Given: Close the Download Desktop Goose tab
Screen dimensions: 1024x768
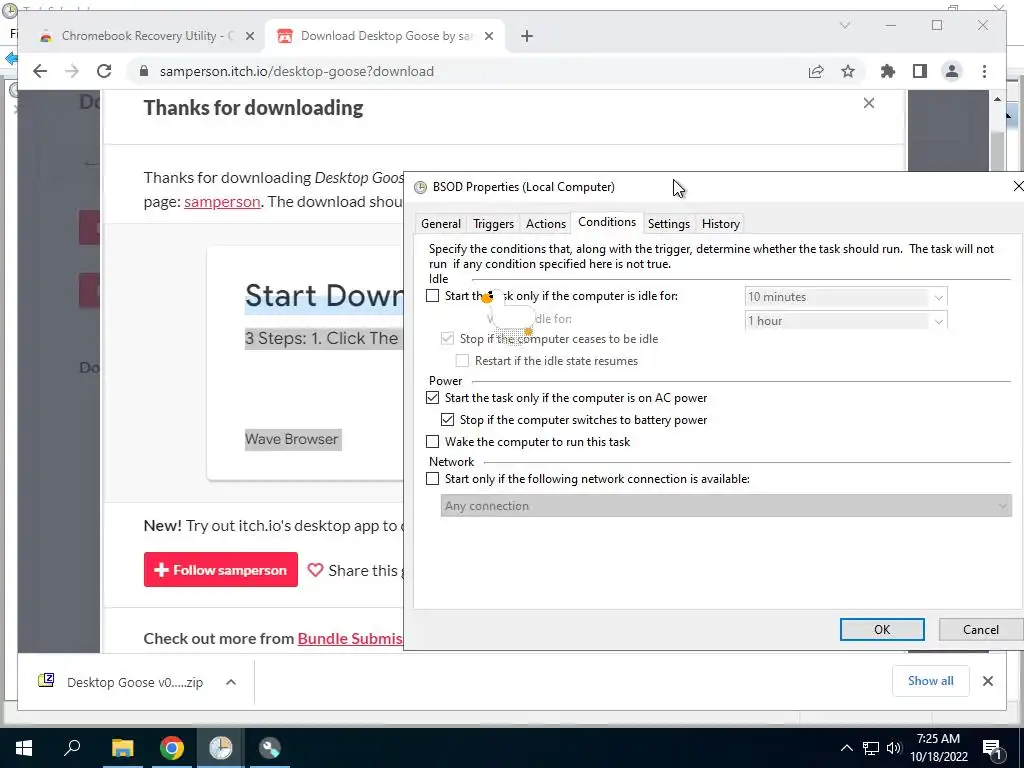Looking at the screenshot, I should [488, 36].
